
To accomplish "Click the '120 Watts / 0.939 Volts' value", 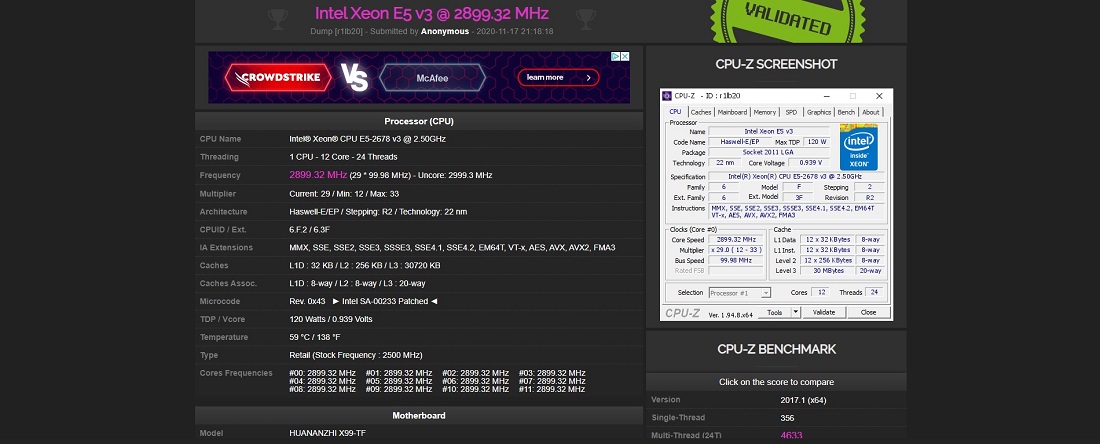I will pyautogui.click(x=330, y=319).
